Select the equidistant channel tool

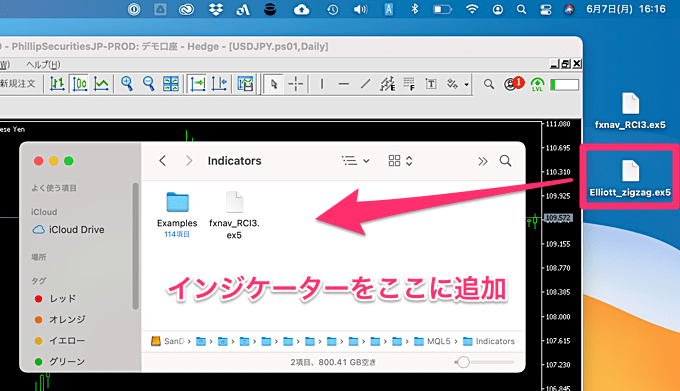tap(387, 84)
